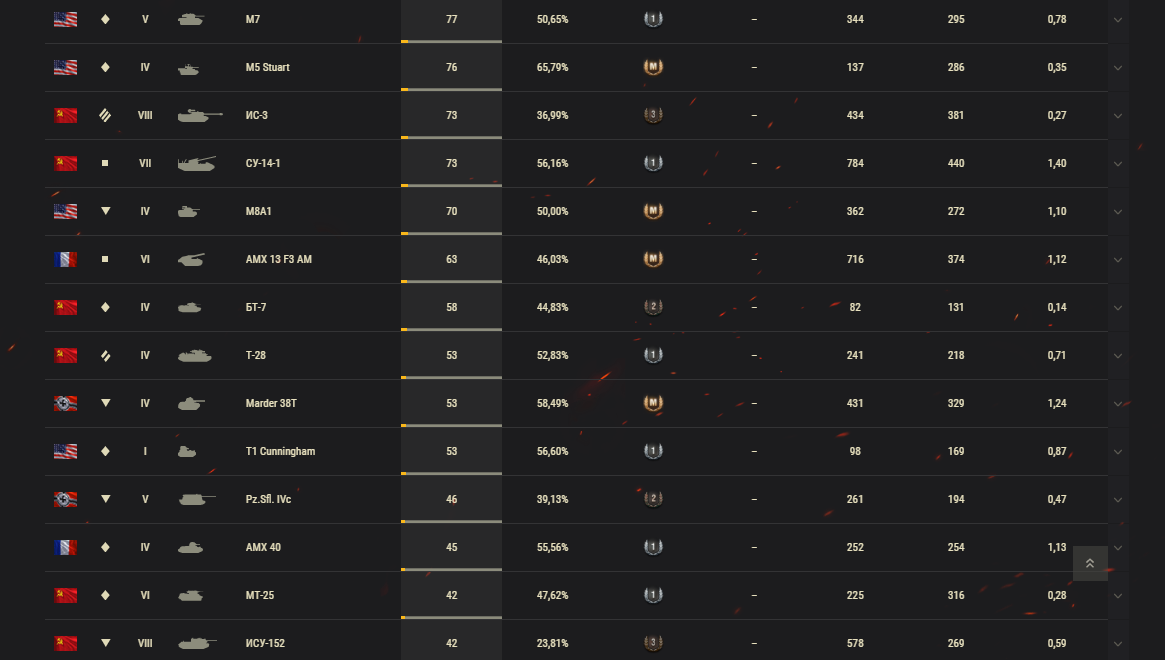The width and height of the screenshot is (1165, 660).
Task: Expand the ИС-3 row with chevron
Action: pos(1117,116)
